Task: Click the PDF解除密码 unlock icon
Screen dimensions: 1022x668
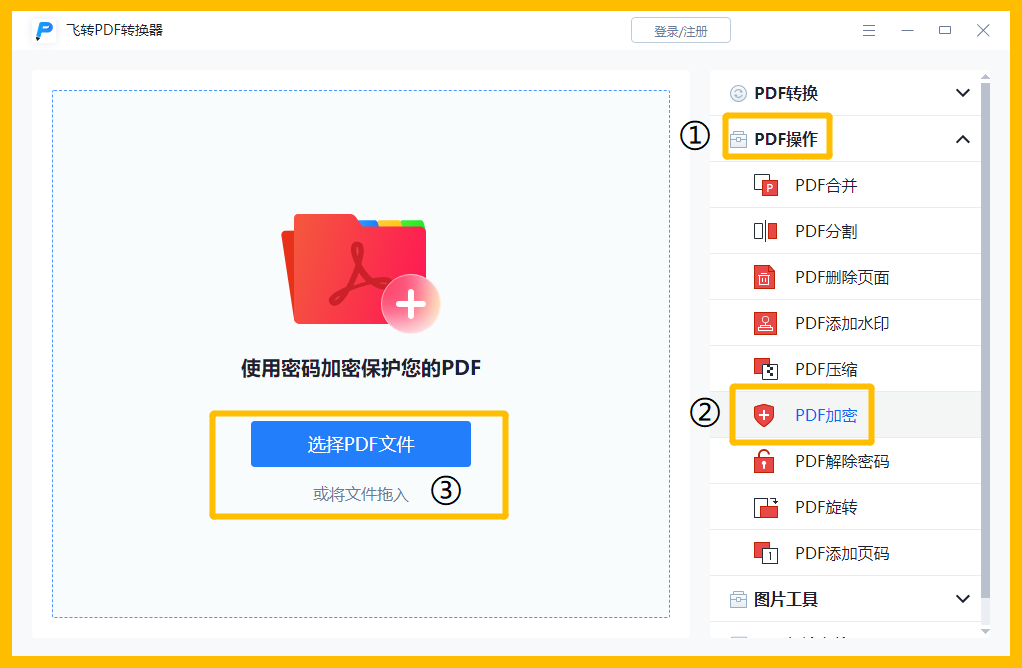Action: [x=764, y=461]
